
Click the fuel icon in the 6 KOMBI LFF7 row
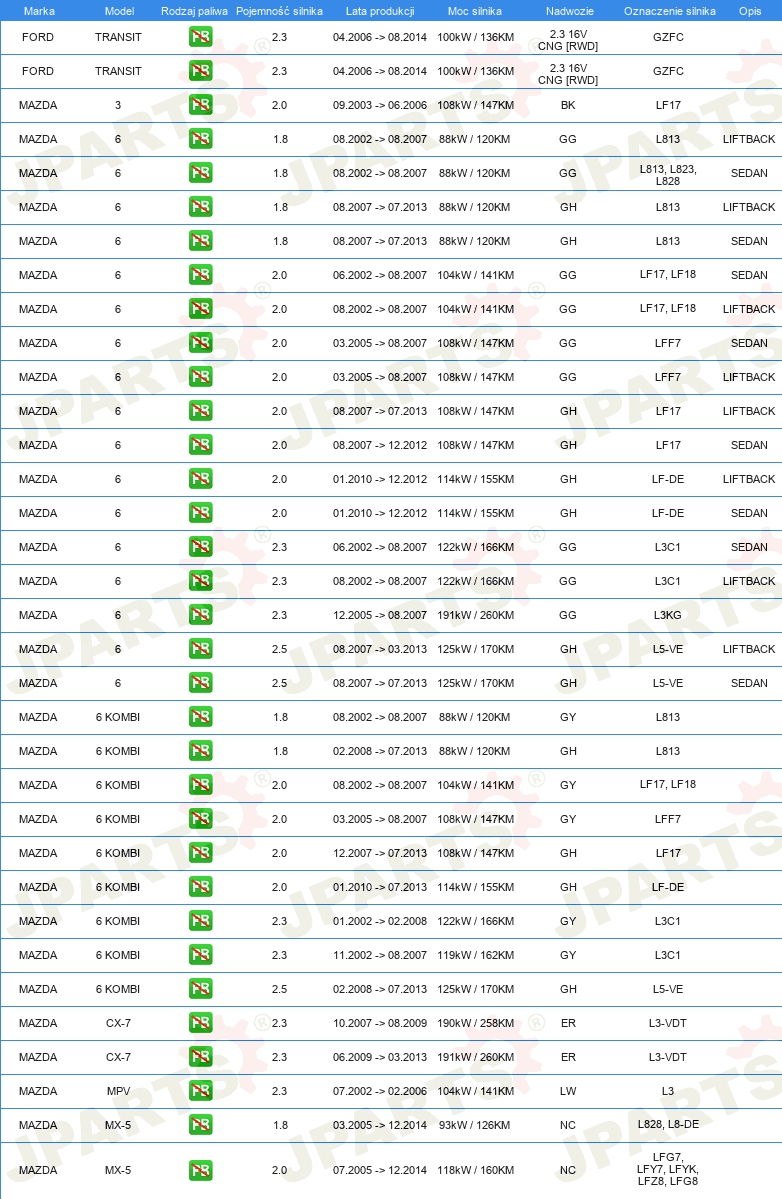200,819
